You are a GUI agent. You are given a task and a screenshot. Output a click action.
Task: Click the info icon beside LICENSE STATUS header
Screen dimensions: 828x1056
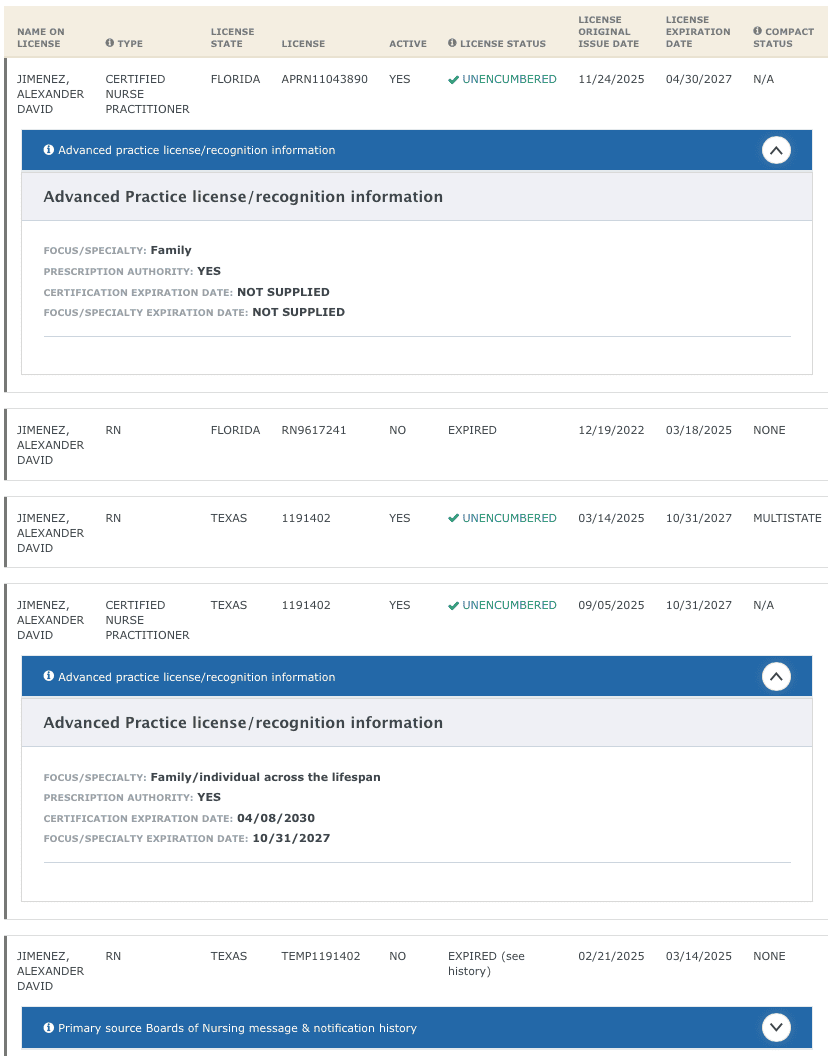click(x=454, y=44)
